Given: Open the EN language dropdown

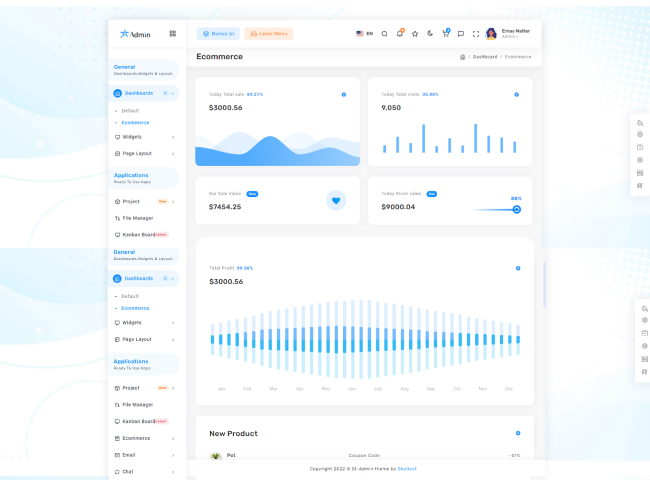Looking at the screenshot, I should click(x=364, y=33).
